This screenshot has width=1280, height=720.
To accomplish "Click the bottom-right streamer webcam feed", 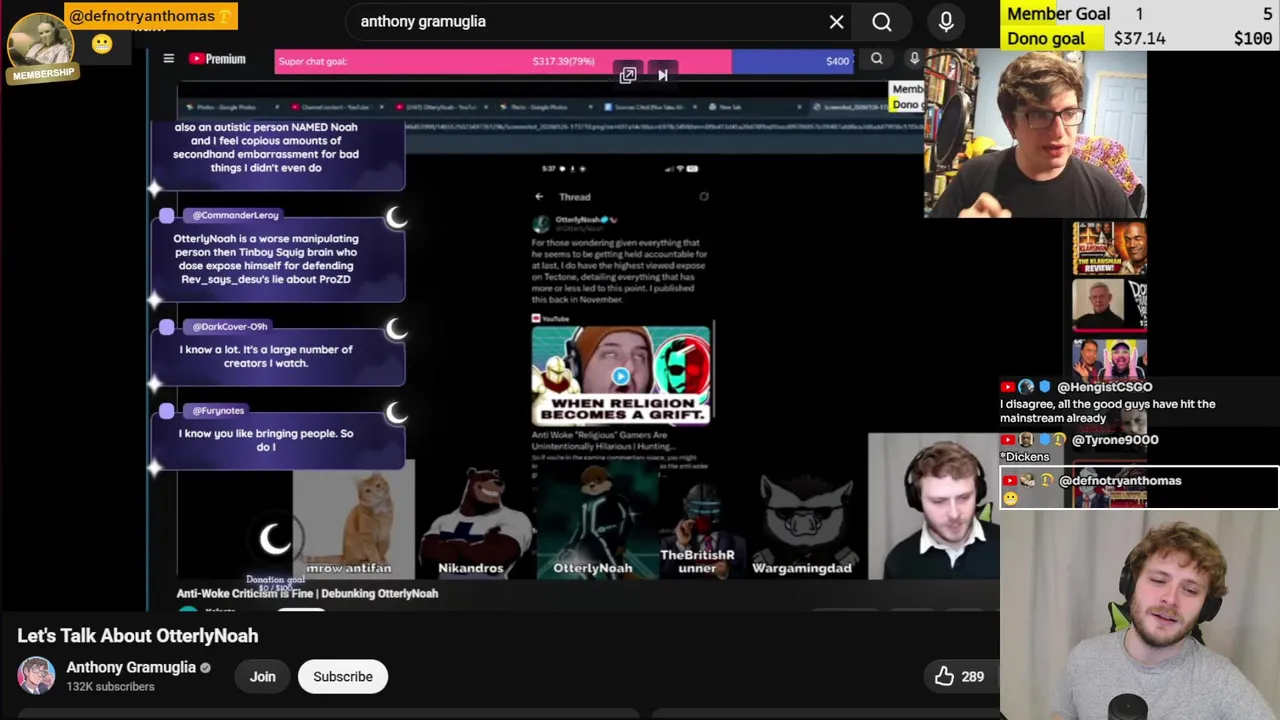I will pos(1140,615).
